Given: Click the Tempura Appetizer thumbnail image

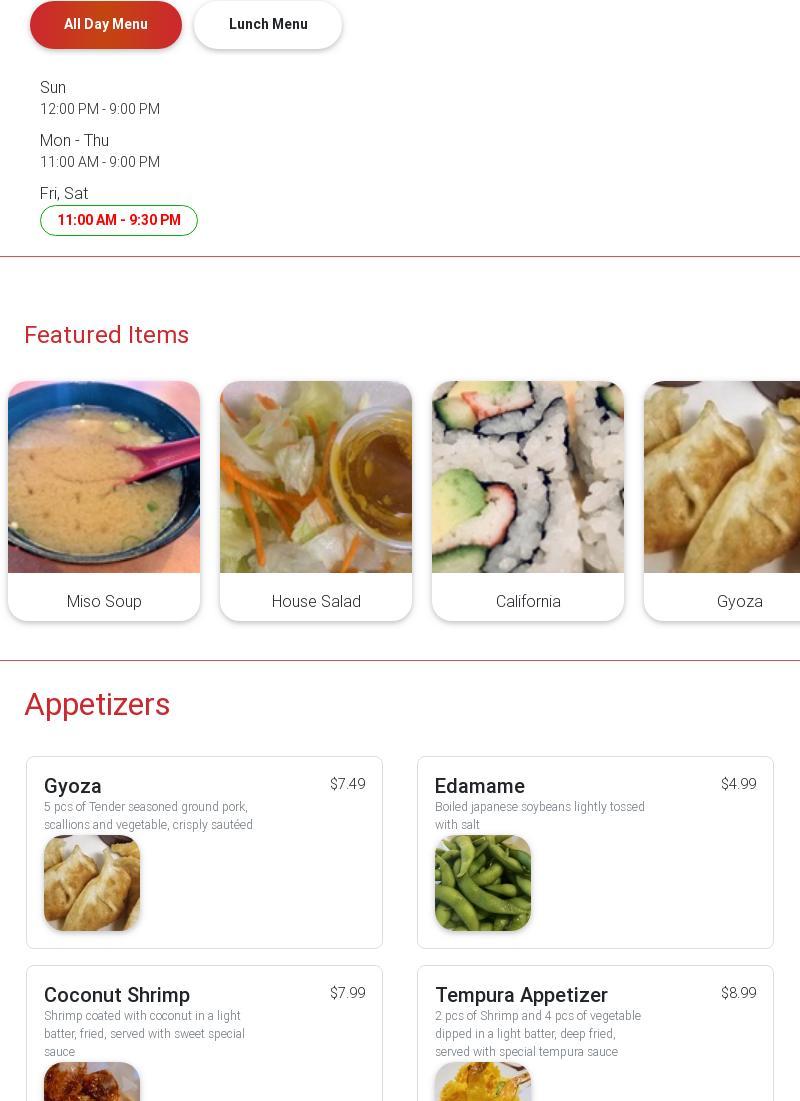Looking at the screenshot, I should [x=483, y=1081].
